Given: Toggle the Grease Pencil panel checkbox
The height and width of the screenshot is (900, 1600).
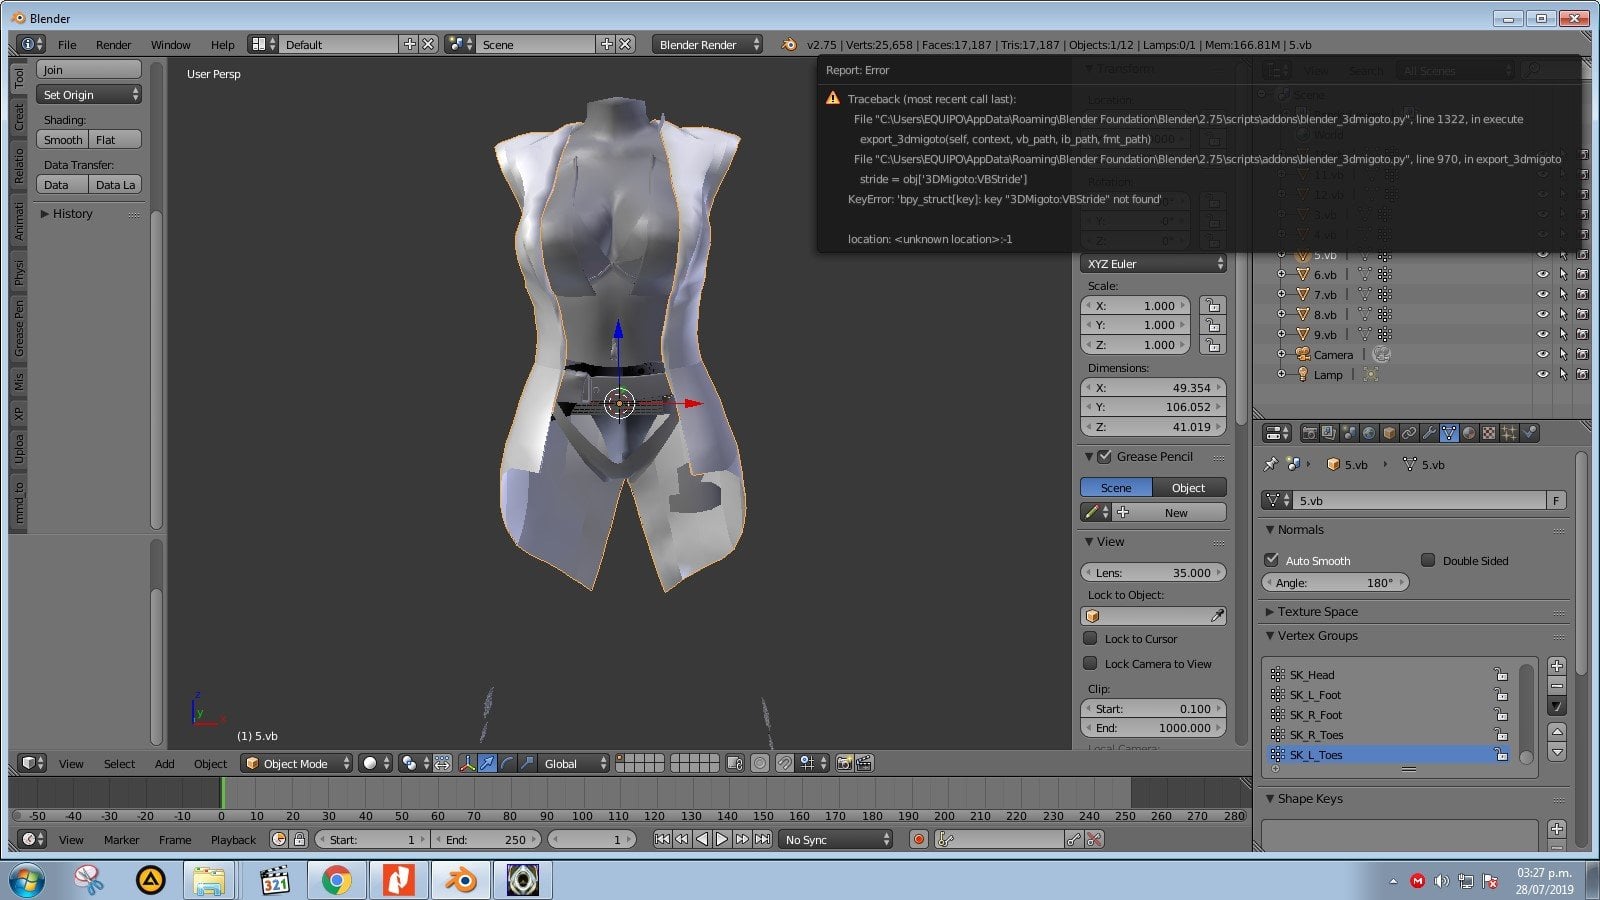Looking at the screenshot, I should (1105, 456).
